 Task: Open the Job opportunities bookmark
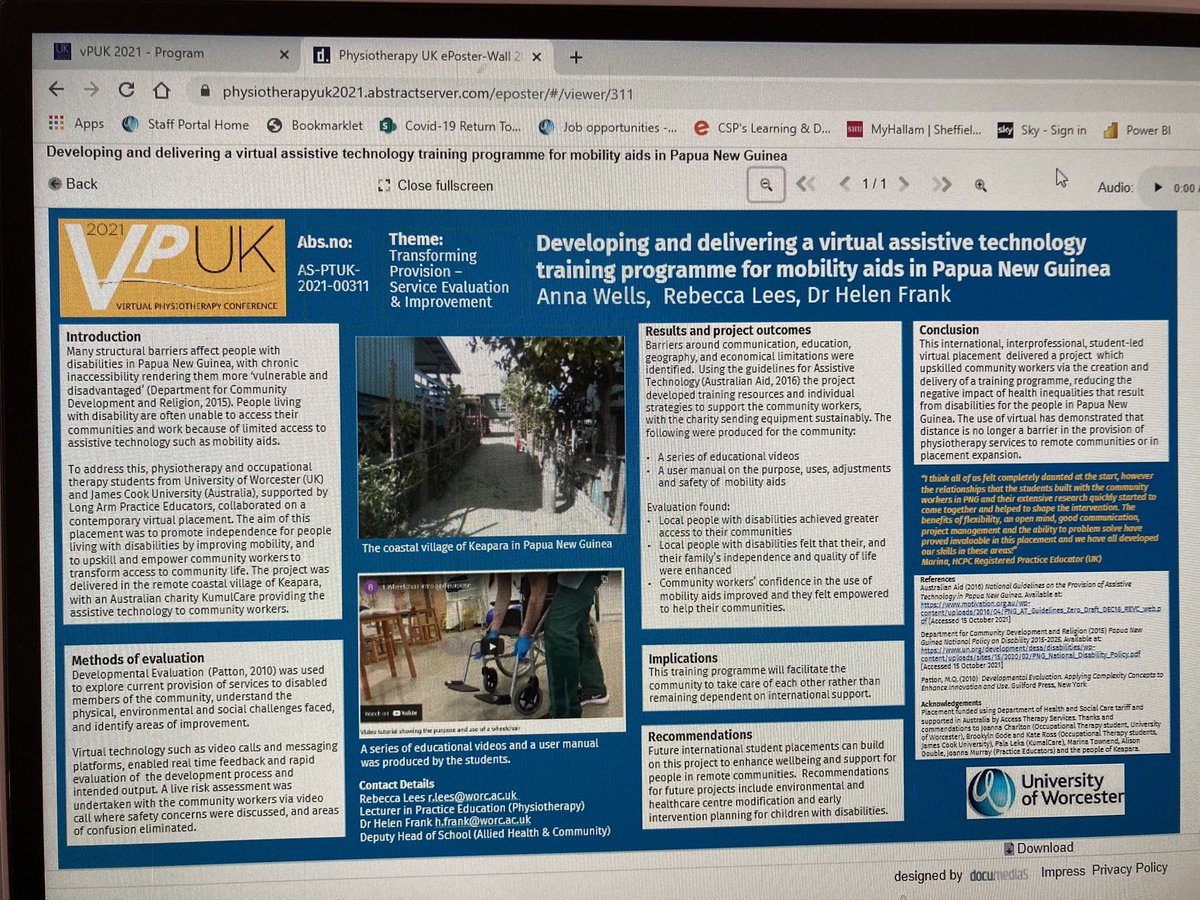point(608,127)
